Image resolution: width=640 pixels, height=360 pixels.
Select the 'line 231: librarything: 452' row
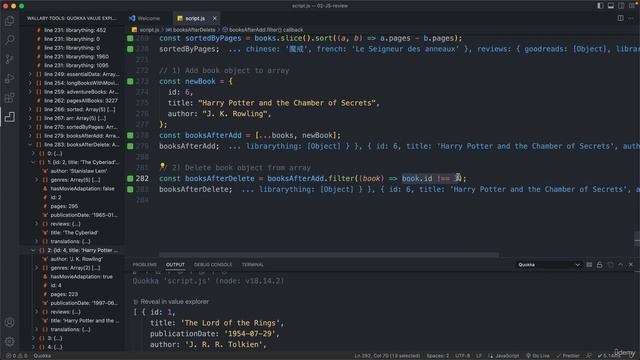(73, 30)
